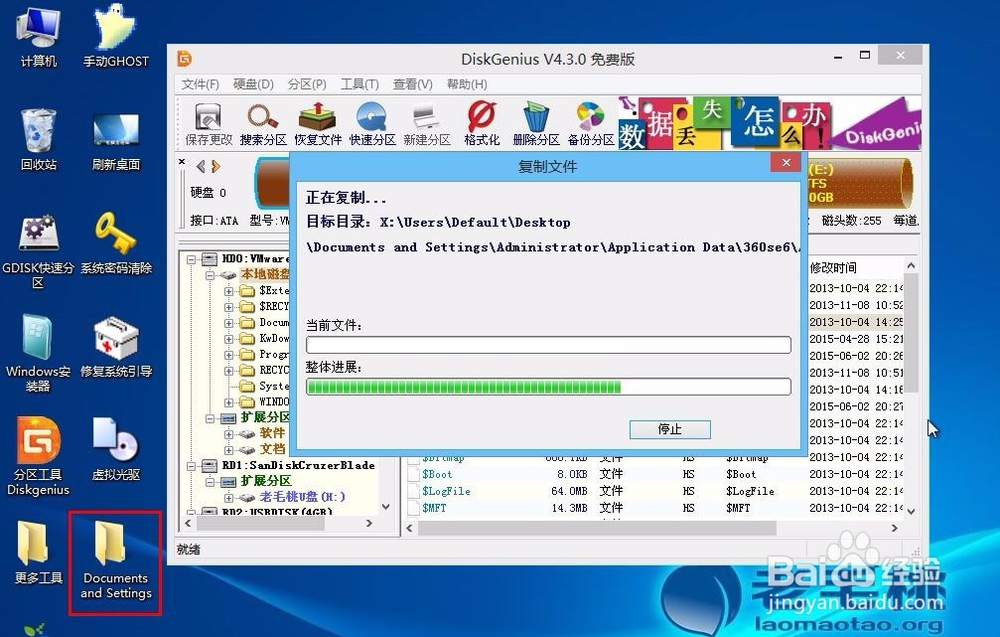Open 查看(V) menu

tap(413, 84)
